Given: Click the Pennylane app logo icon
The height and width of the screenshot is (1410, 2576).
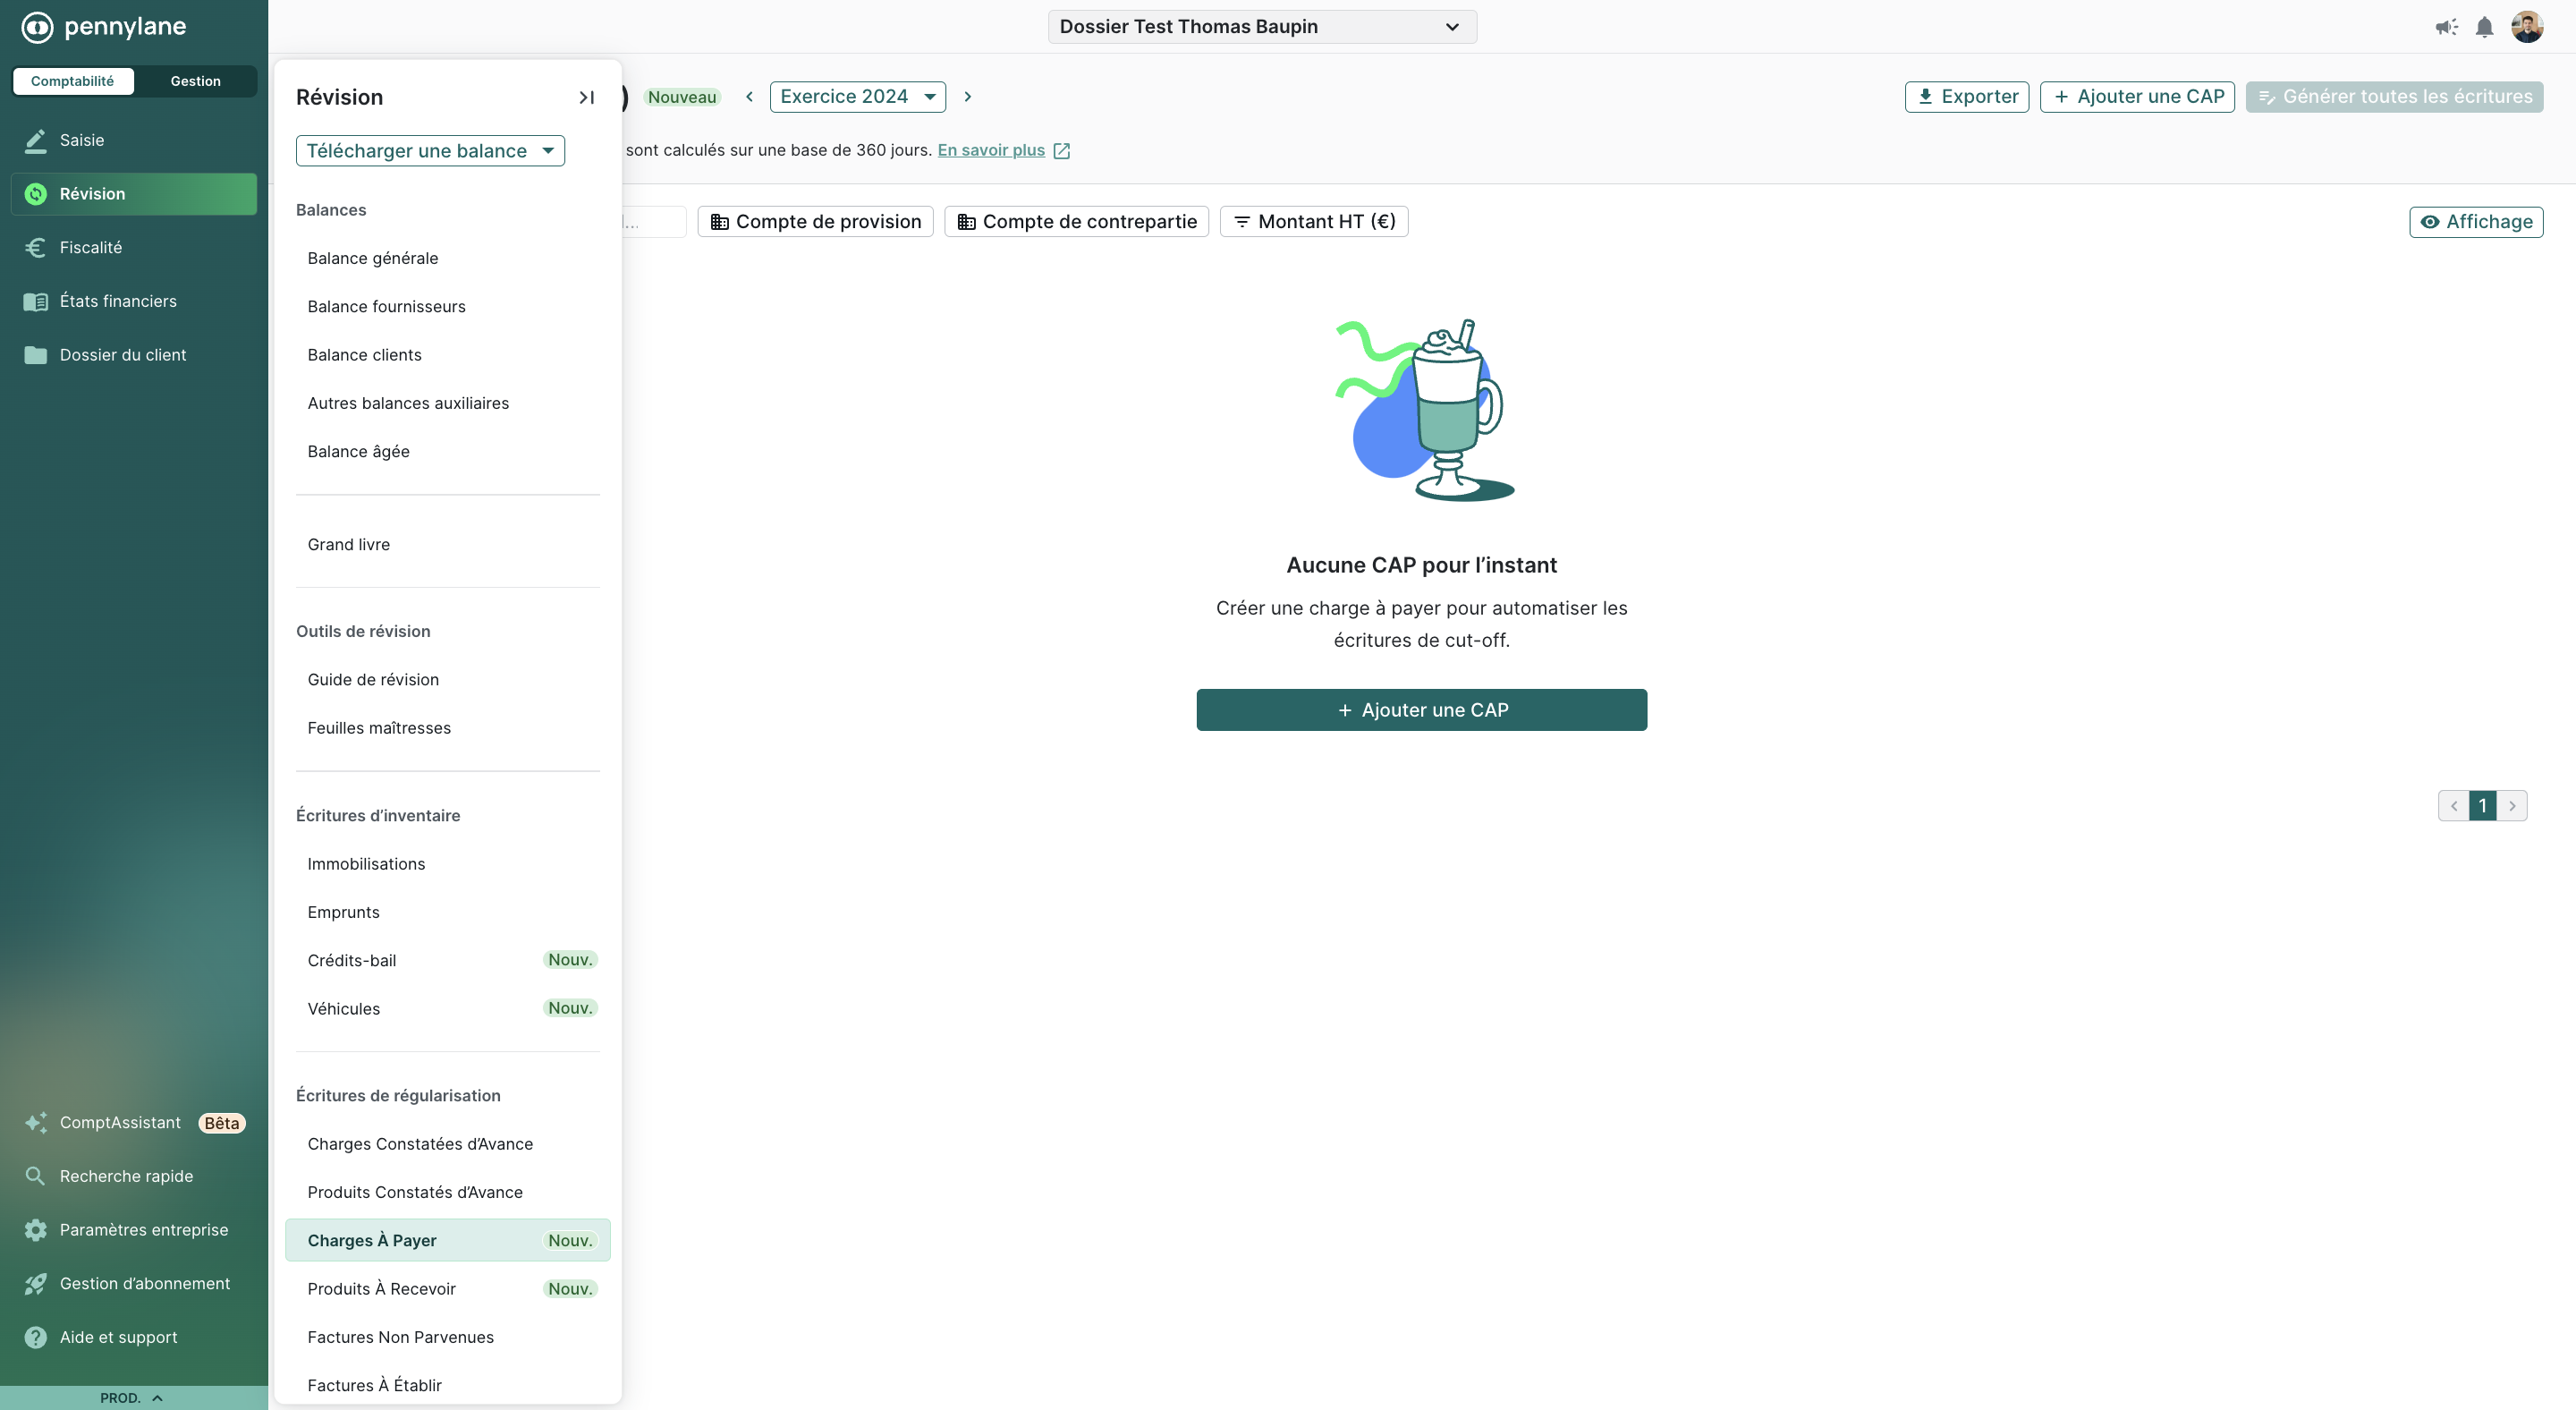Looking at the screenshot, I should pyautogui.click(x=31, y=26).
